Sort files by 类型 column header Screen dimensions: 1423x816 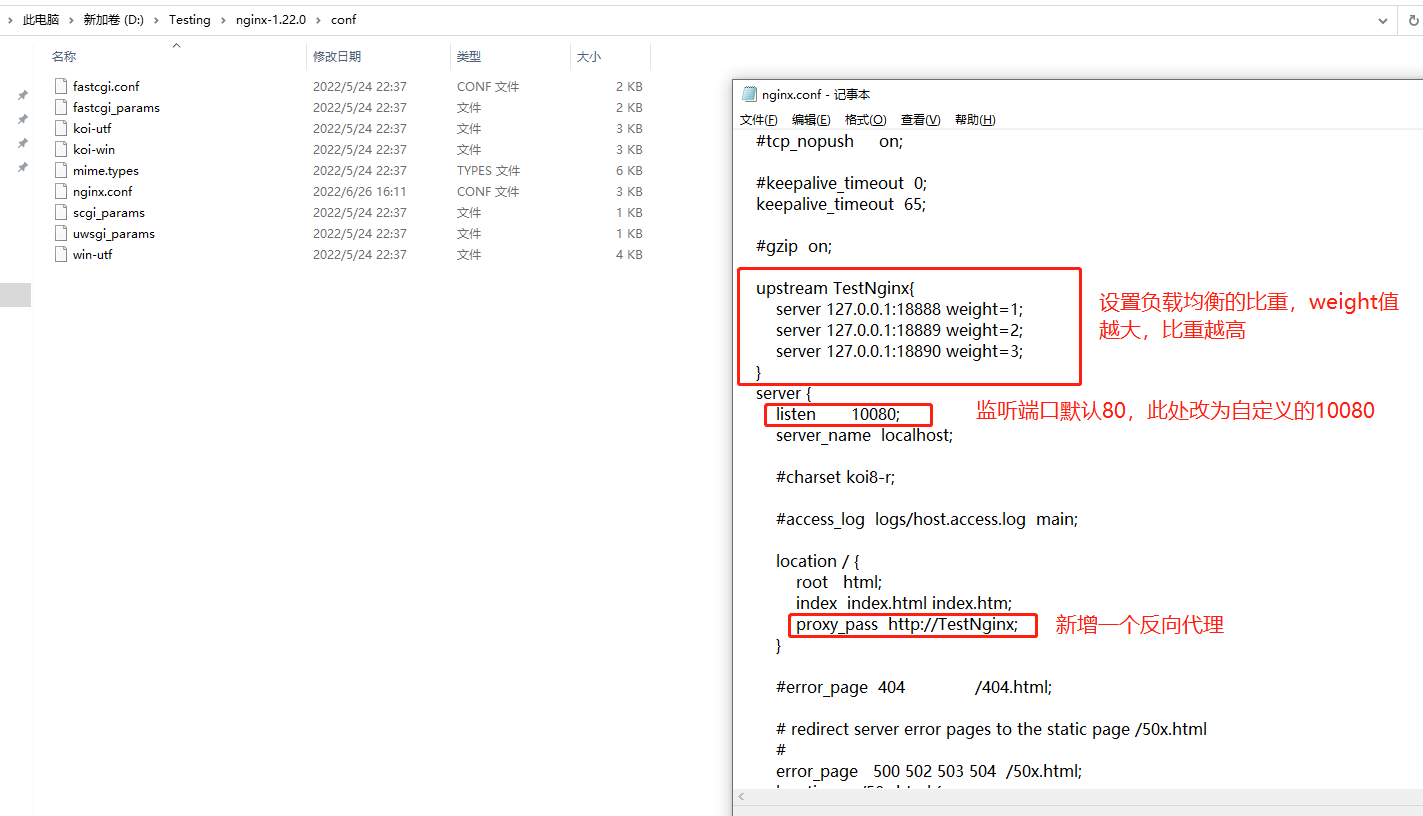[x=469, y=57]
